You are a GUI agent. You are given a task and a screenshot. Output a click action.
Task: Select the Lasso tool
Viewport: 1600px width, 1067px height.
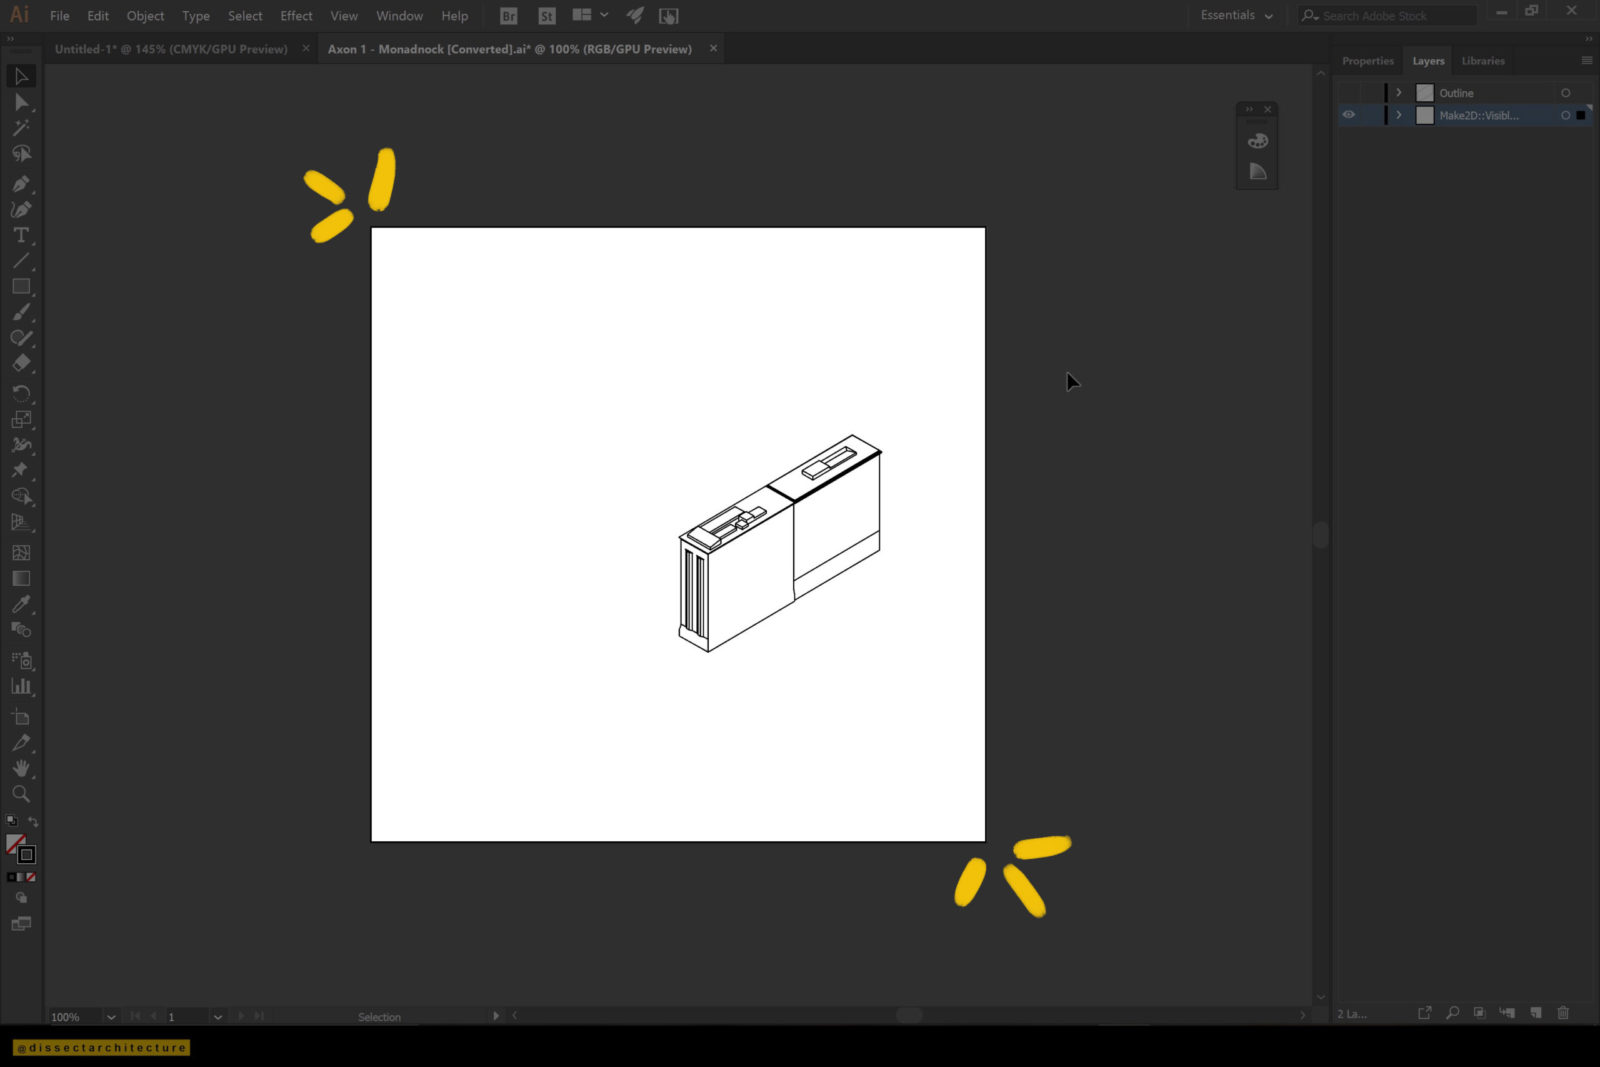coord(21,154)
